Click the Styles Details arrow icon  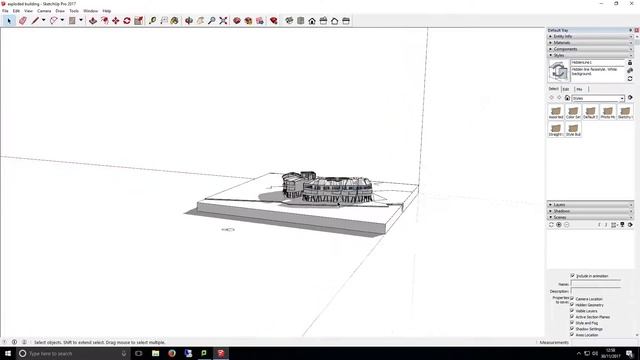tap(630, 98)
